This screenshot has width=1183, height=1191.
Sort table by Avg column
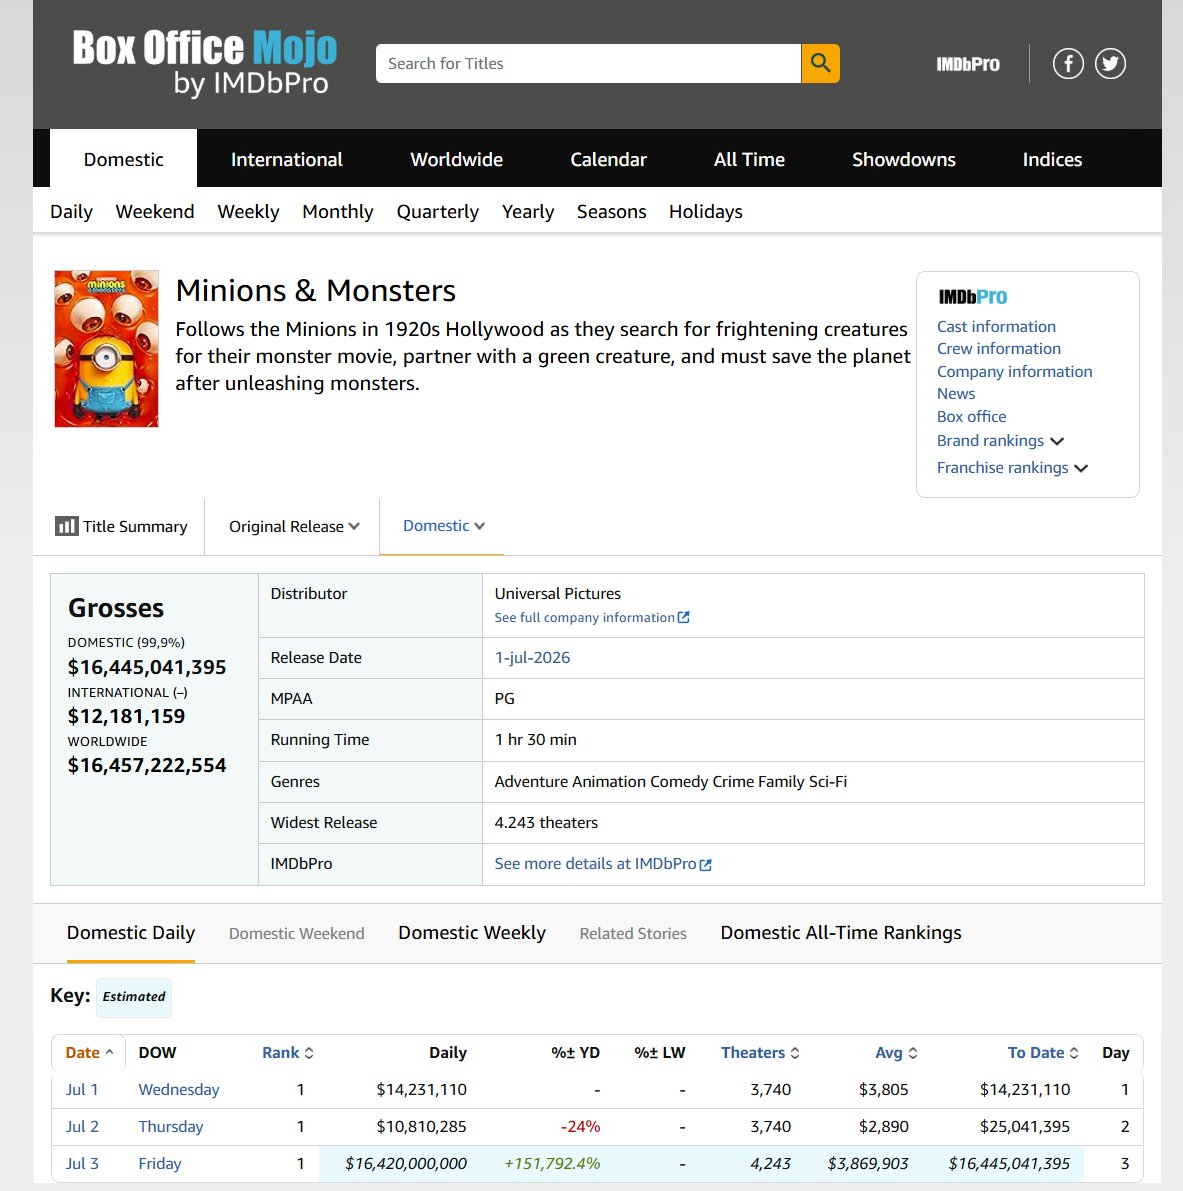click(x=896, y=1053)
